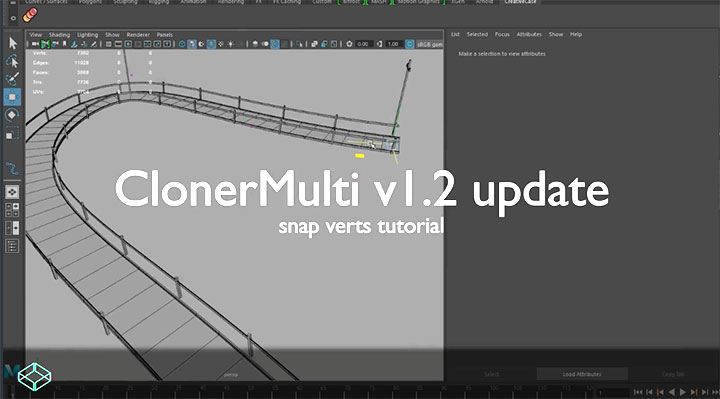Select the arrow Select tool
720x399 pixels.
pos(12,43)
